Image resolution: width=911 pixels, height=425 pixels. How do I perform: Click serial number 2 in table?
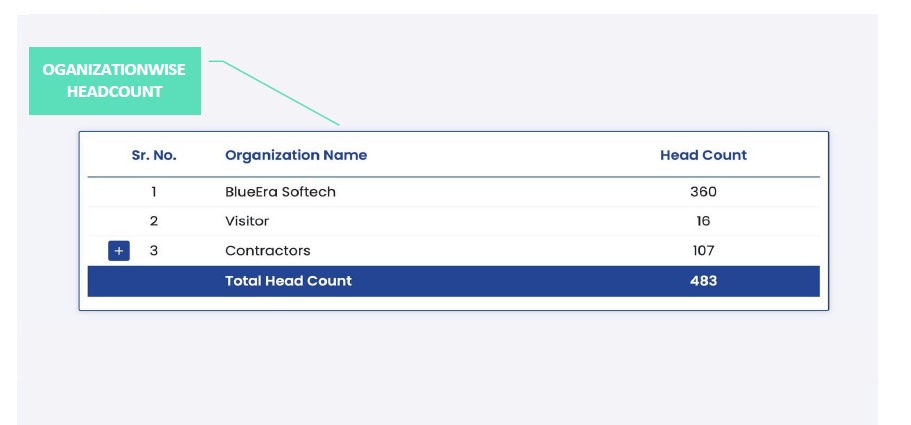click(154, 221)
